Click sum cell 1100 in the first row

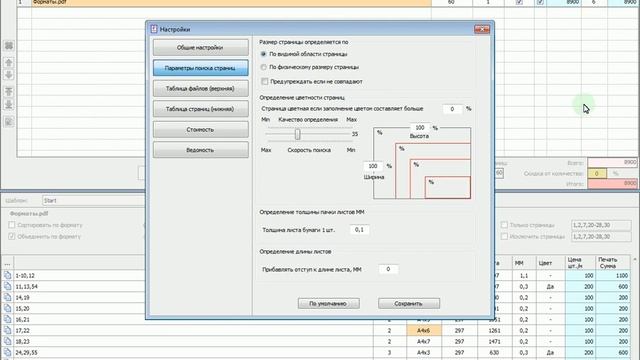click(x=613, y=276)
